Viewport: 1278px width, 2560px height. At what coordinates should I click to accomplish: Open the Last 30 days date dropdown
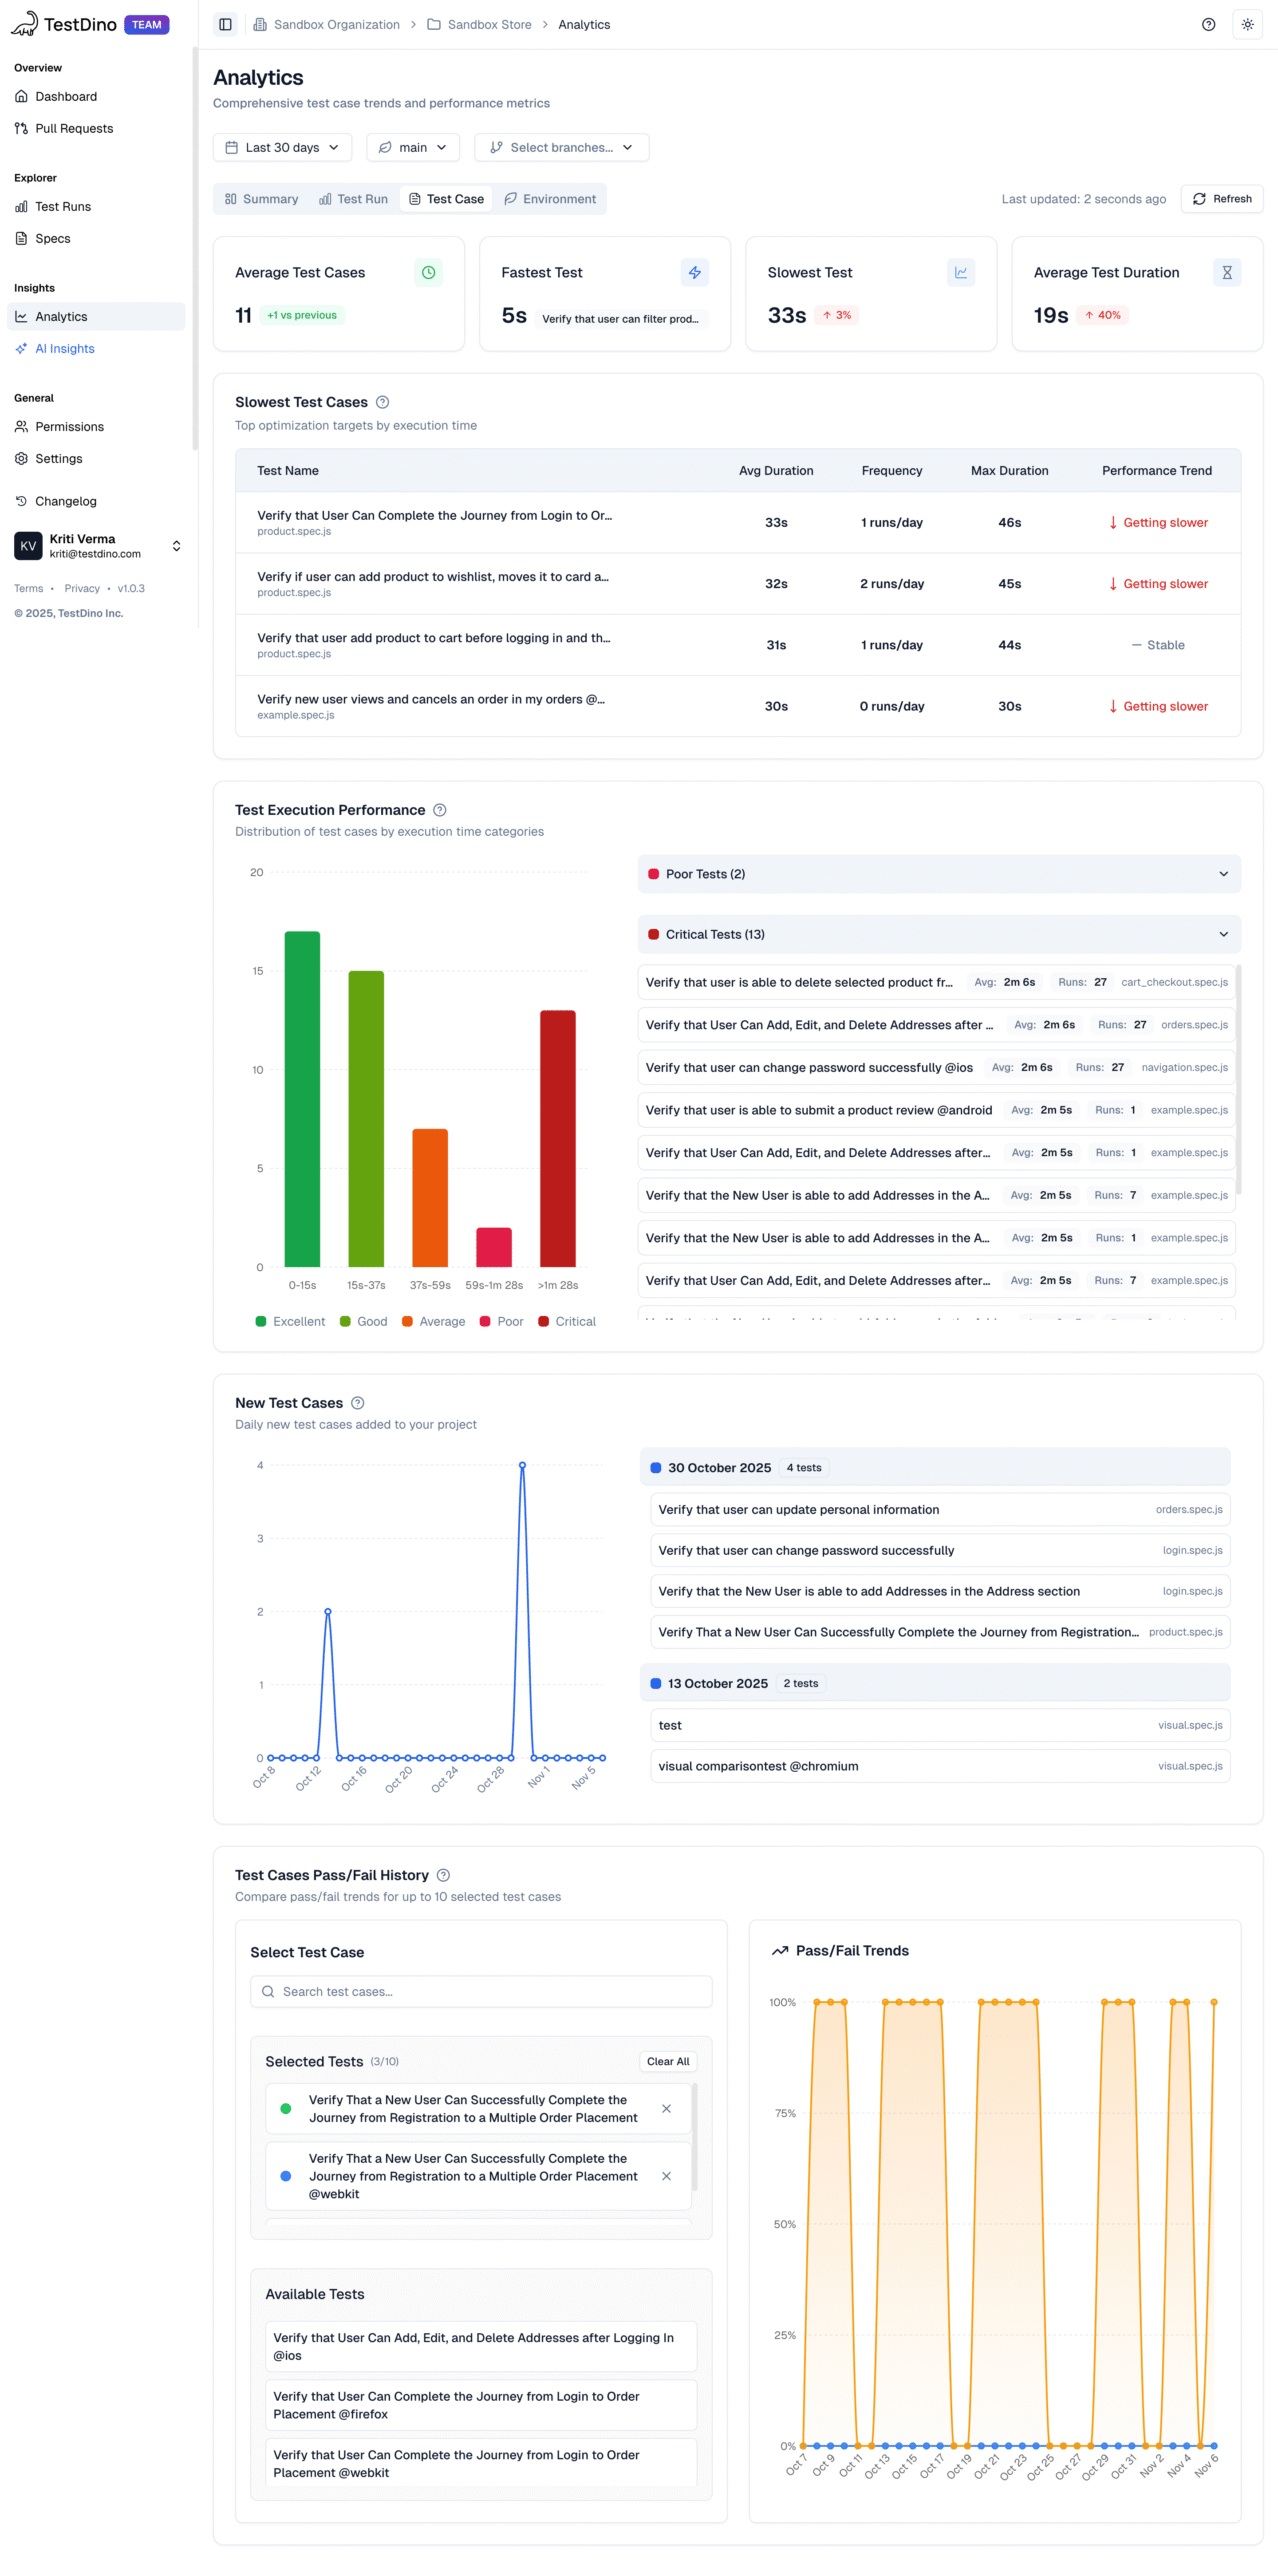(x=282, y=147)
